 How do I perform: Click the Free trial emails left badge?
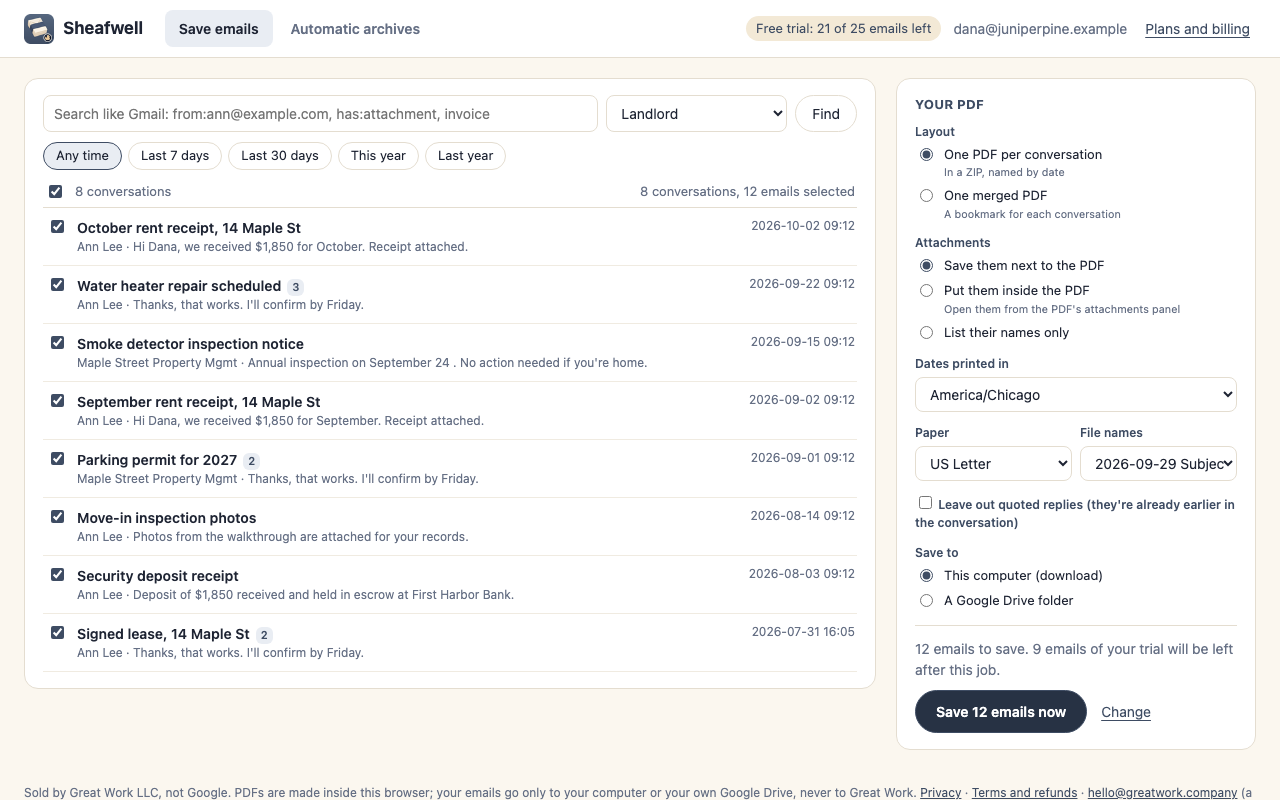pyautogui.click(x=844, y=29)
